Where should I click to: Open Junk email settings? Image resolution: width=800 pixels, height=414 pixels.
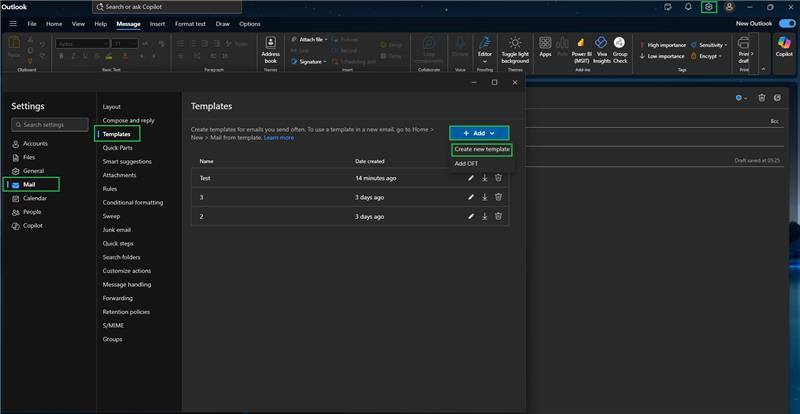pos(117,230)
